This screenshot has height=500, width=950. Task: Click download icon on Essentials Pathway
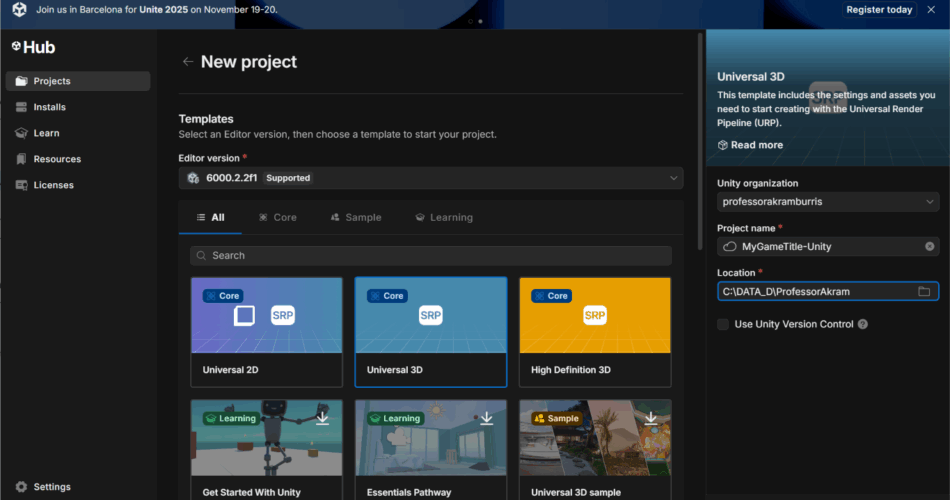pos(487,418)
